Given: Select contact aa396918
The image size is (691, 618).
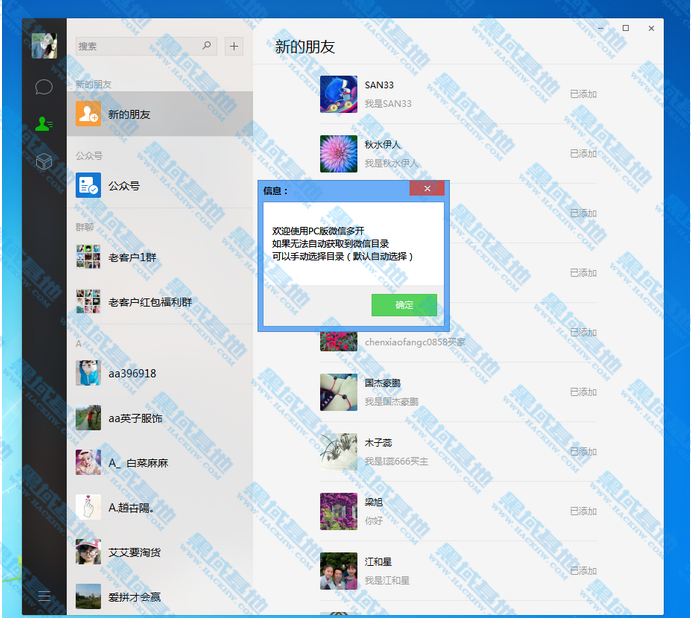Looking at the screenshot, I should 160,373.
